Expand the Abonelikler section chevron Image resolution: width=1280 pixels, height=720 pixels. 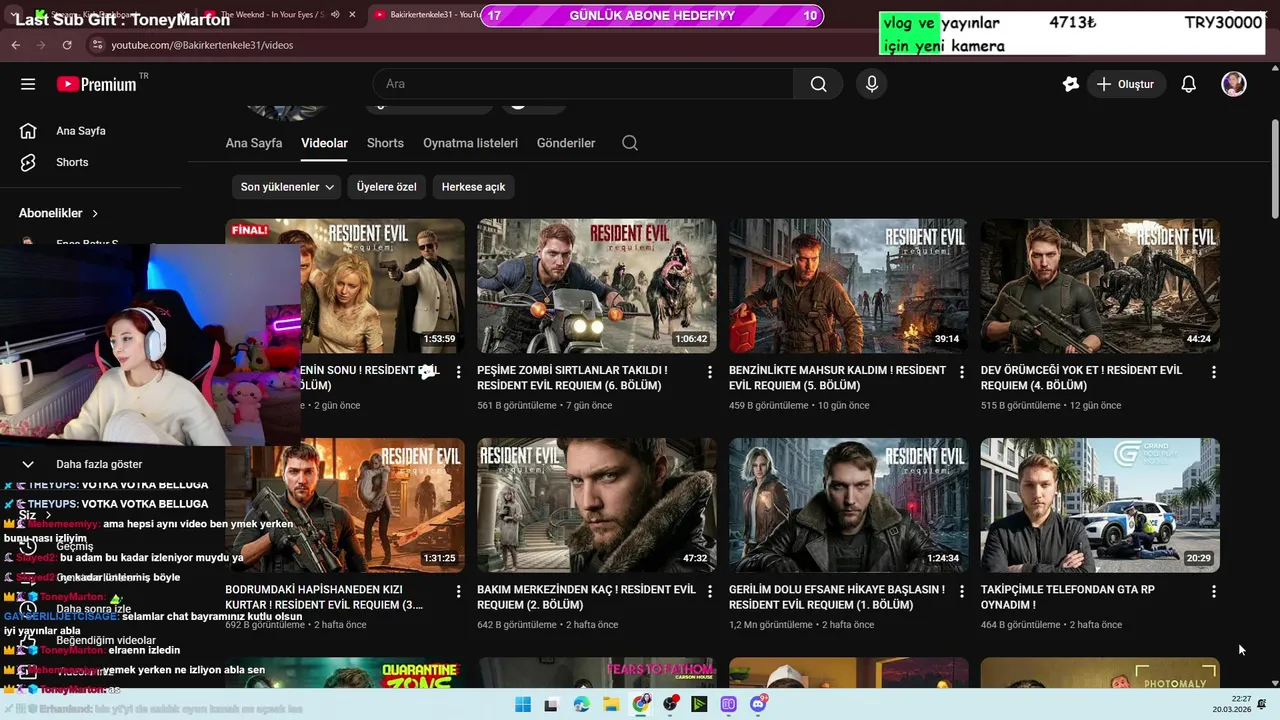click(95, 213)
